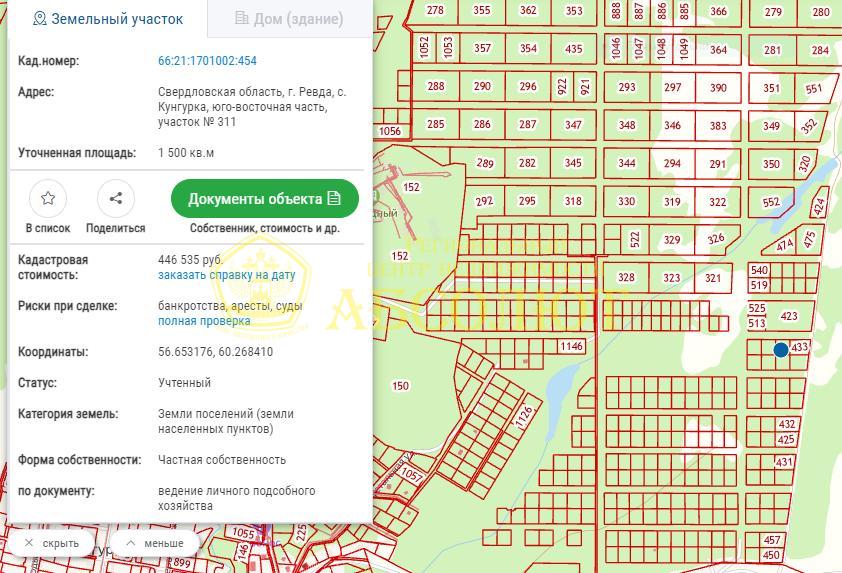The image size is (842, 573).
Task: Select map parcel 390
Action: (x=718, y=88)
